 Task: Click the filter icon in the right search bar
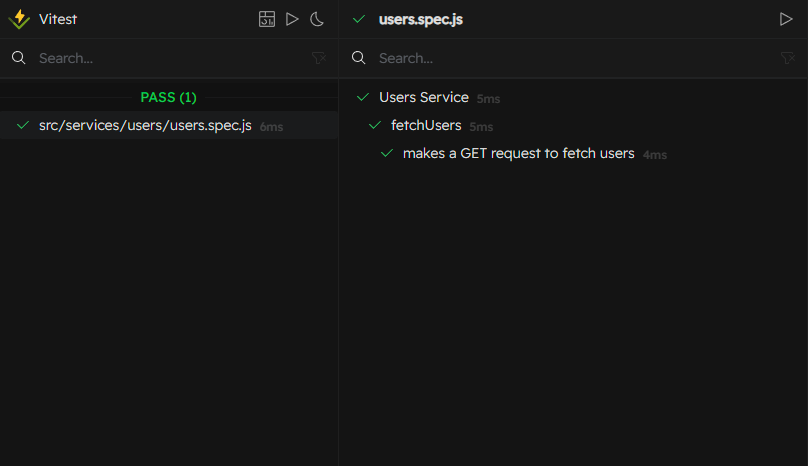pos(787,58)
